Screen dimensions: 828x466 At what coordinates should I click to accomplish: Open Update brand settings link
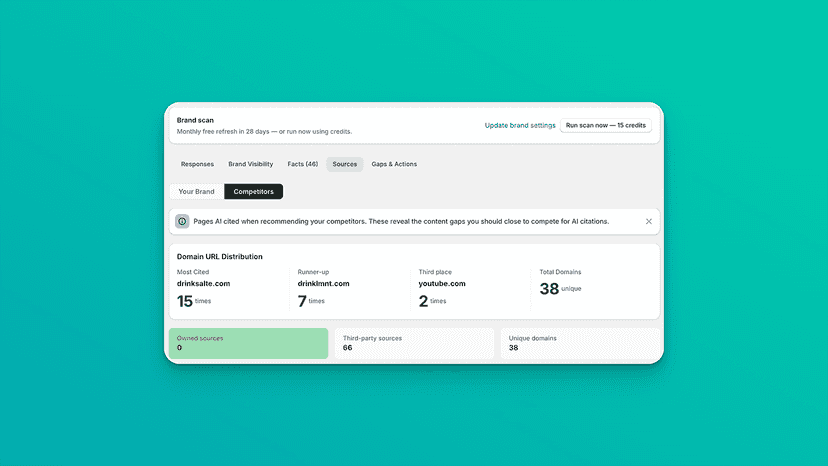[x=520, y=125]
